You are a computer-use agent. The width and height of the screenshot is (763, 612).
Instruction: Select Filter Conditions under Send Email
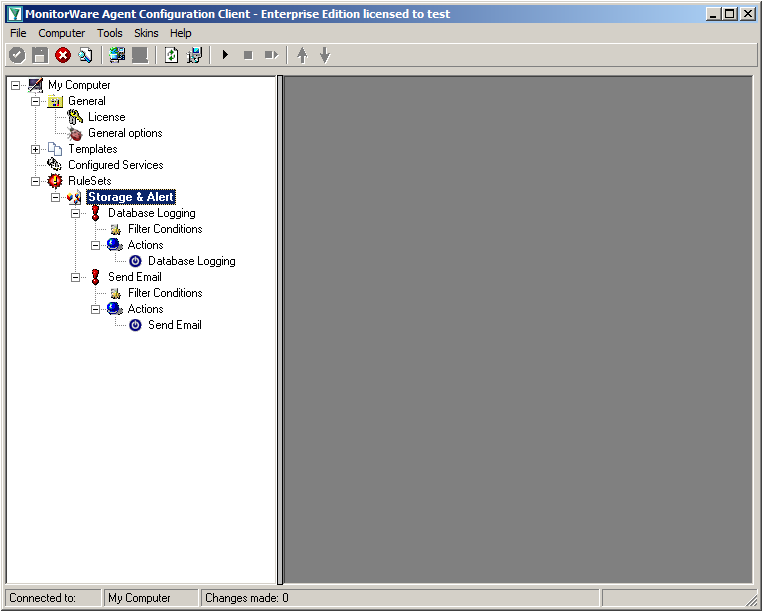point(165,293)
